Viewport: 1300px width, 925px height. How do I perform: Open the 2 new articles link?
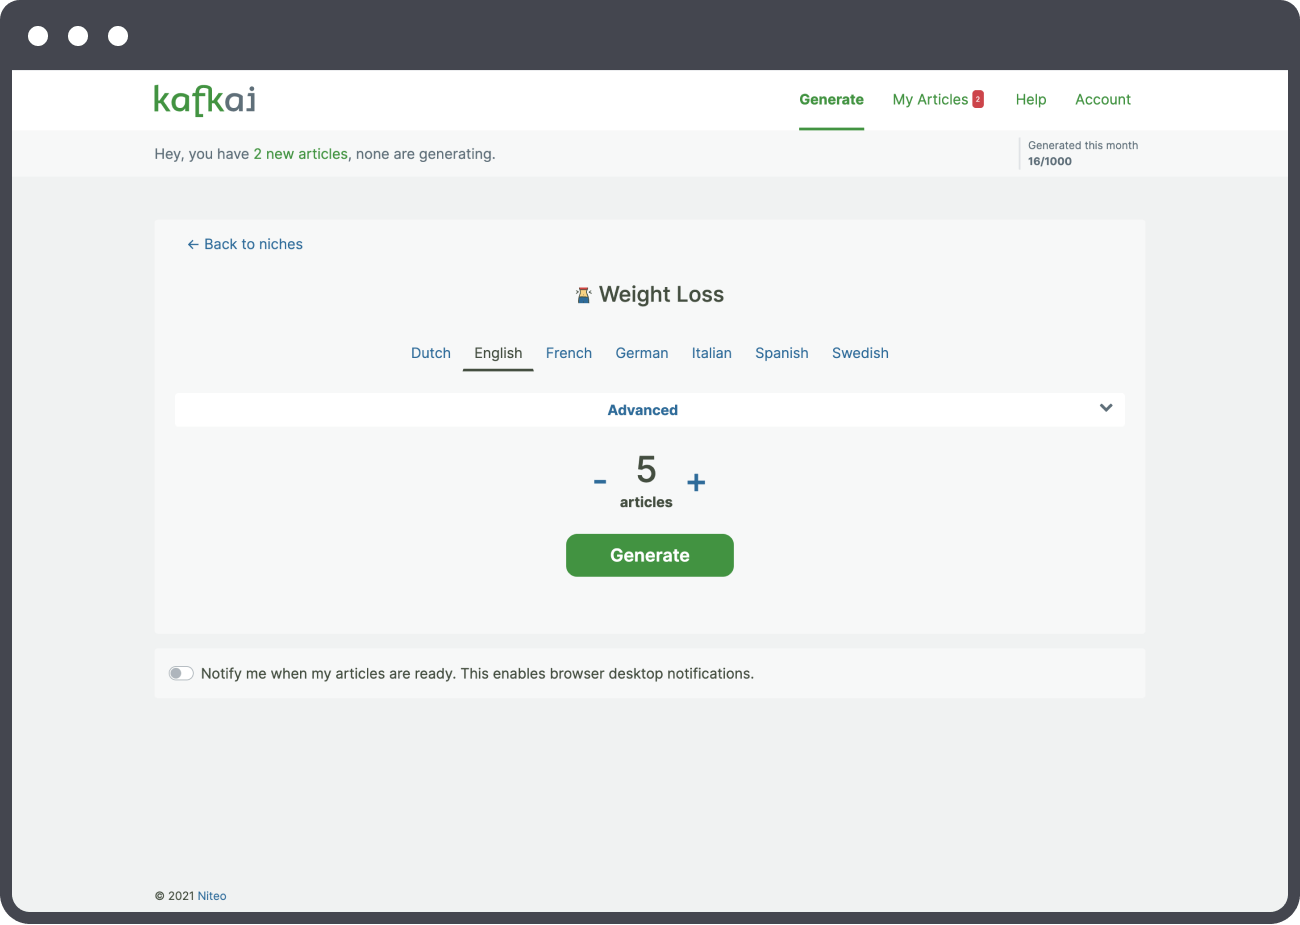(x=301, y=153)
